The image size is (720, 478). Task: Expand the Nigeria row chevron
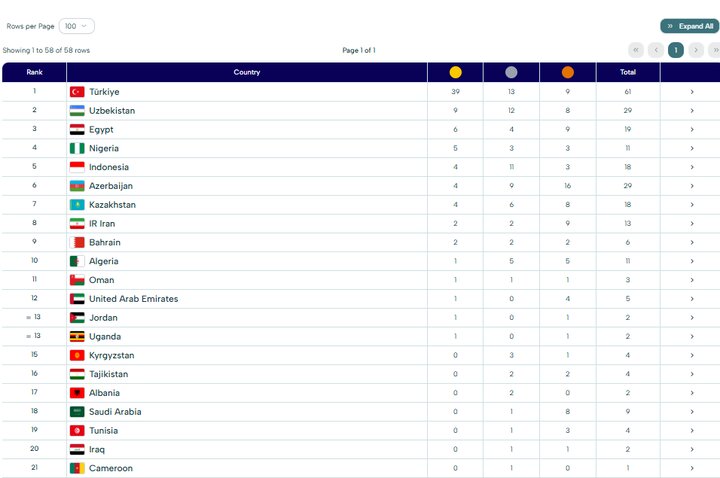[x=691, y=148]
